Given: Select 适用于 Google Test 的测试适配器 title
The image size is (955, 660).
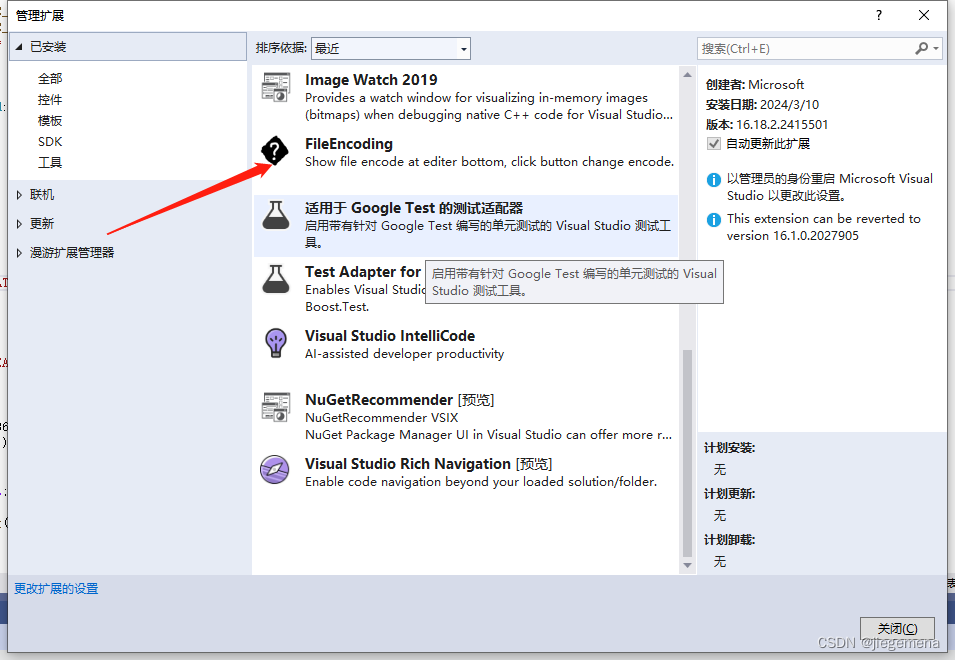Looking at the screenshot, I should click(414, 208).
